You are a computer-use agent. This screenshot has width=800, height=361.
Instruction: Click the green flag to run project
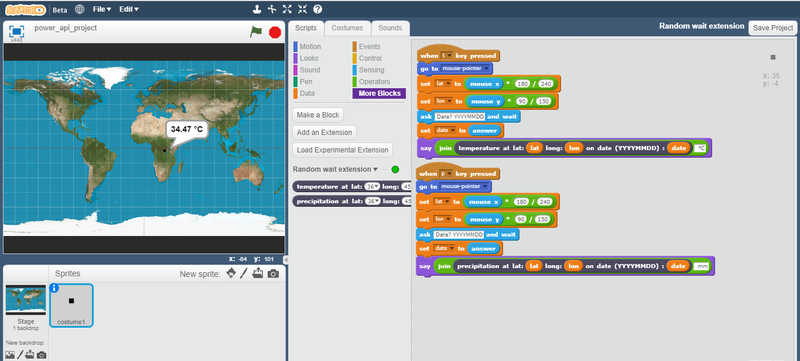[256, 32]
